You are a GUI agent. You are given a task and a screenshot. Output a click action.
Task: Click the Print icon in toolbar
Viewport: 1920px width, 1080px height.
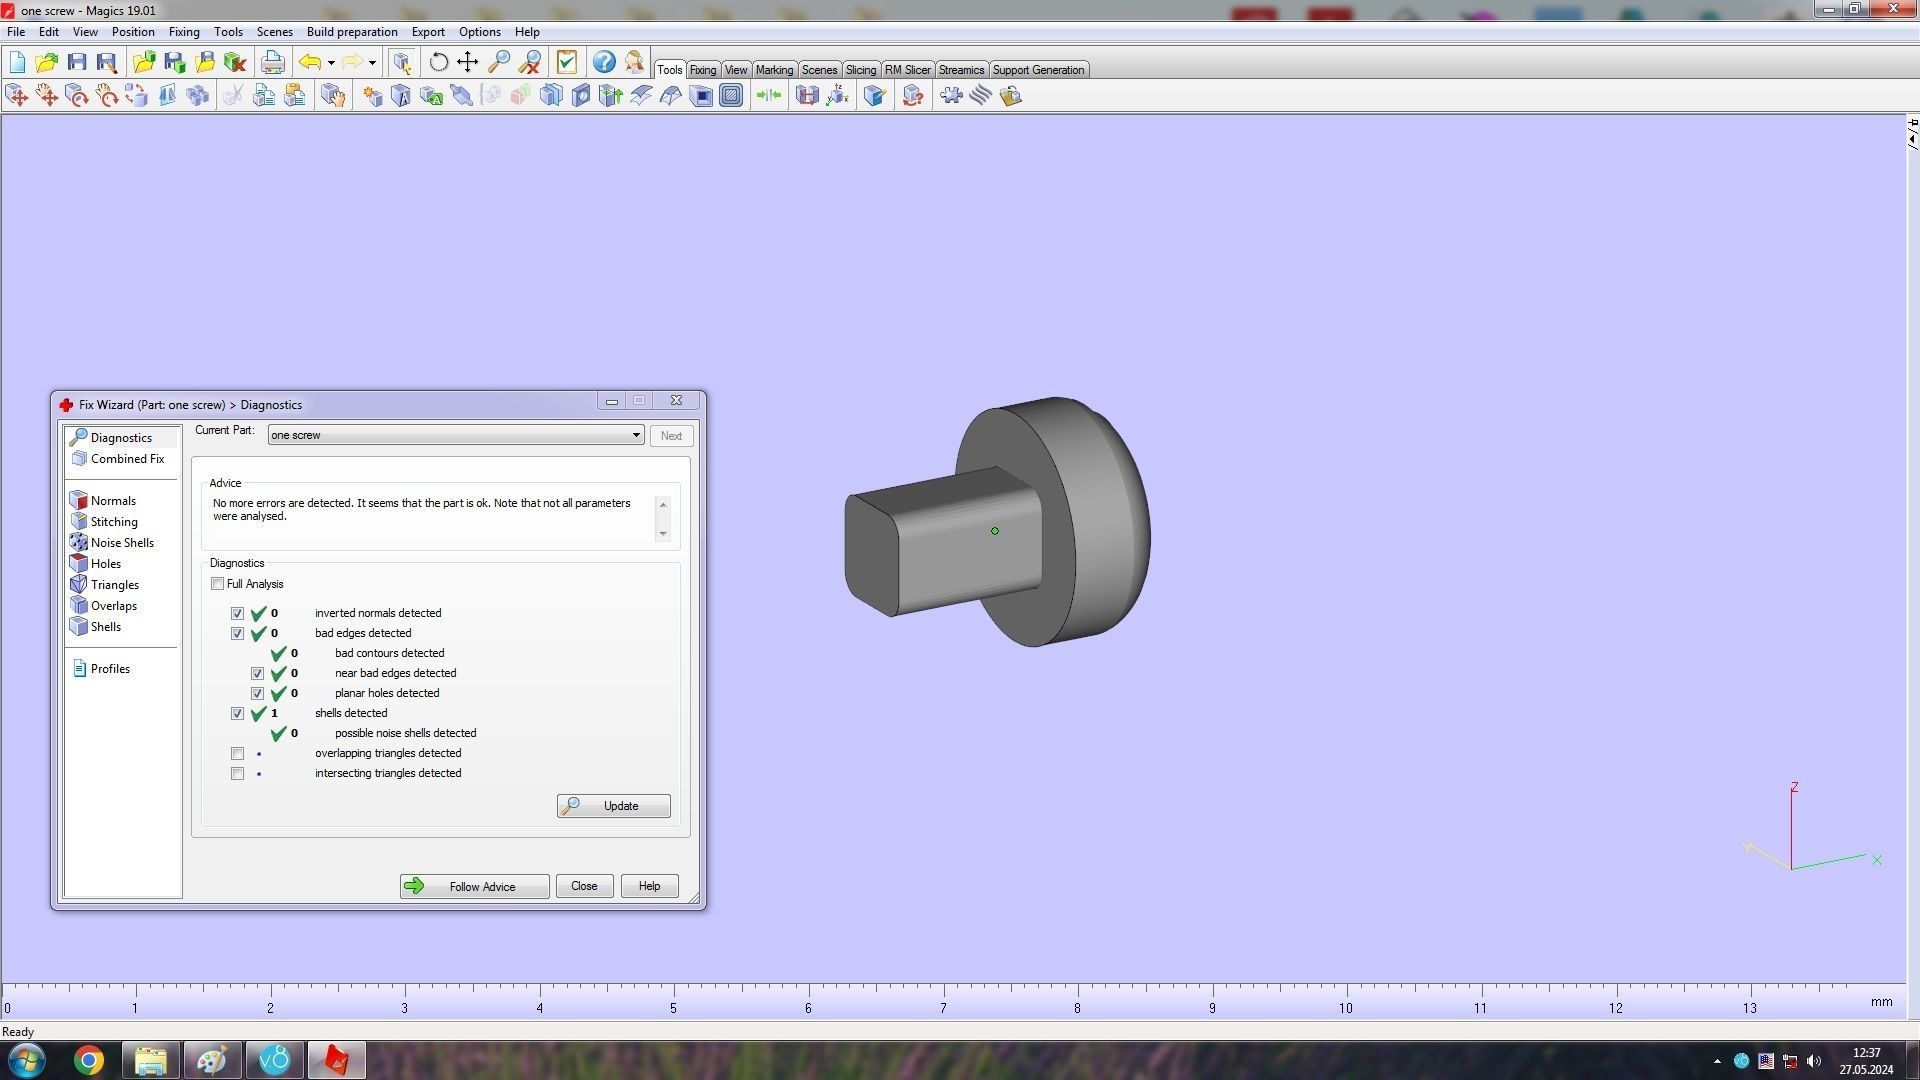[272, 62]
